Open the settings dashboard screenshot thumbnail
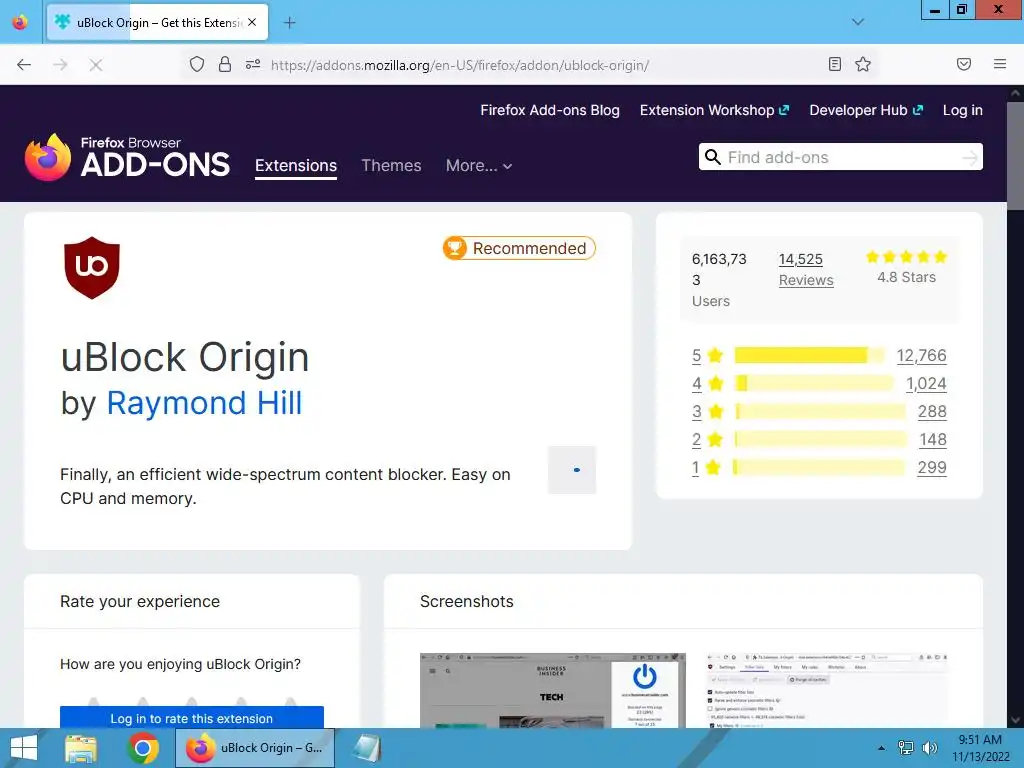The image size is (1024, 768). pyautogui.click(x=827, y=690)
